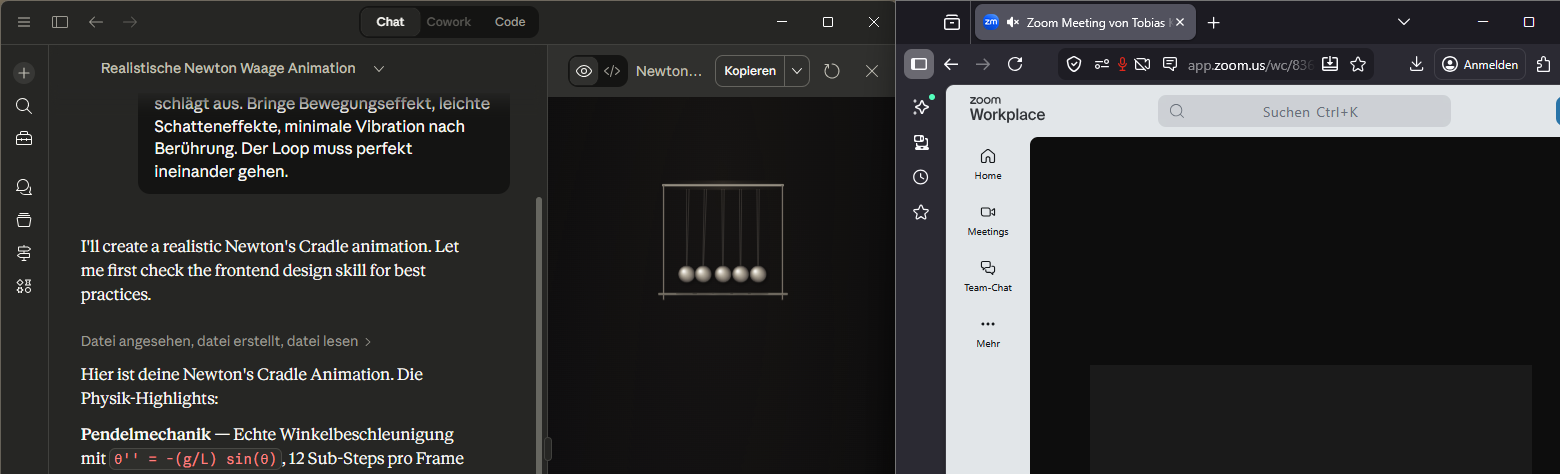The width and height of the screenshot is (1560, 474).
Task: Switch to the Code tab
Action: point(510,22)
